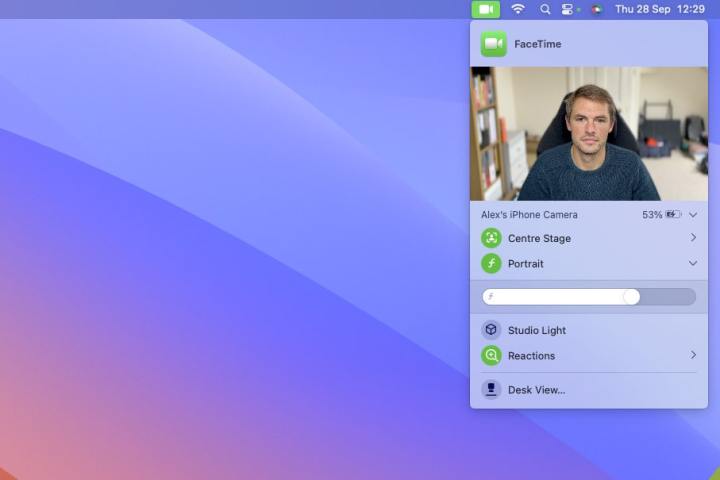Adjust the Portrait depth slider

(x=589, y=297)
